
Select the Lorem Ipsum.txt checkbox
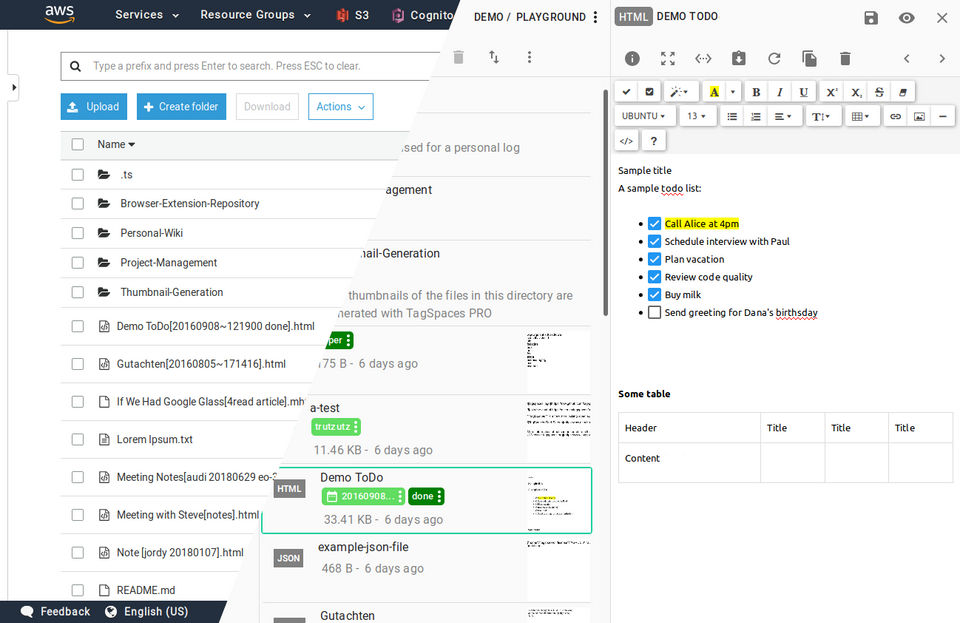78,439
